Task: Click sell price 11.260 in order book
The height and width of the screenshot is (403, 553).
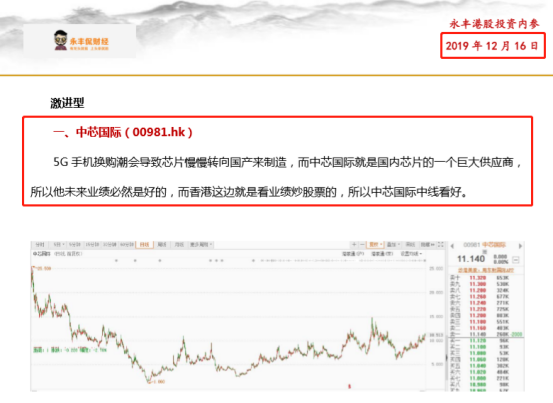Action: [x=478, y=297]
